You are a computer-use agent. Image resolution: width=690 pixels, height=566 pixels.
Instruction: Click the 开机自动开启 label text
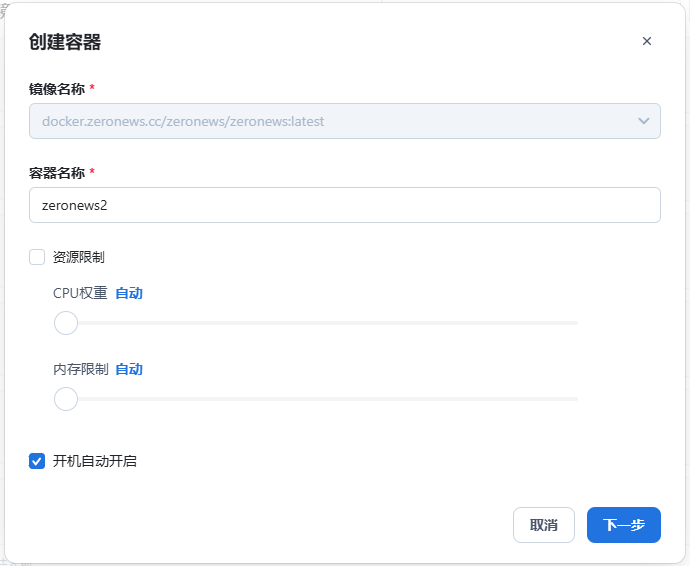tap(95, 461)
